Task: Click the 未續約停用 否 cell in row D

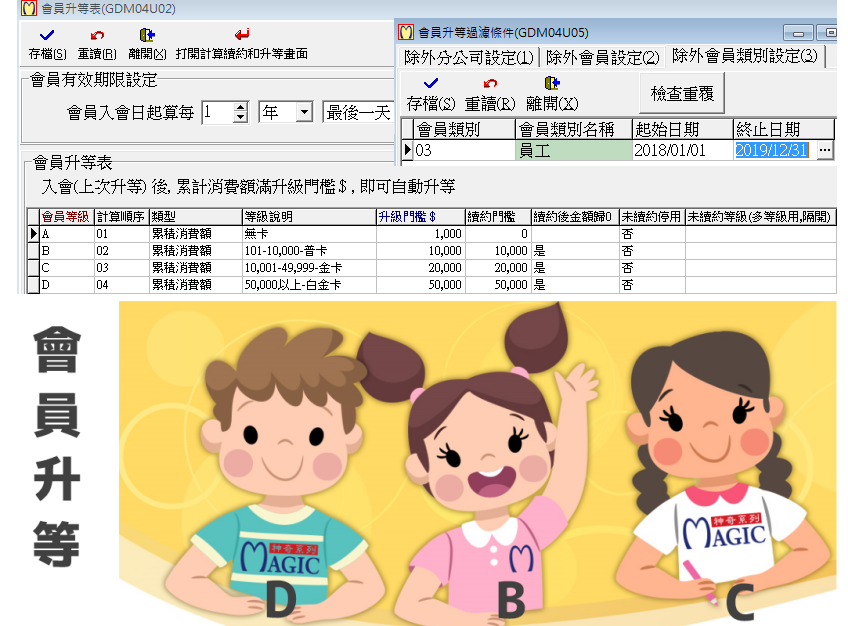Action: pyautogui.click(x=652, y=284)
